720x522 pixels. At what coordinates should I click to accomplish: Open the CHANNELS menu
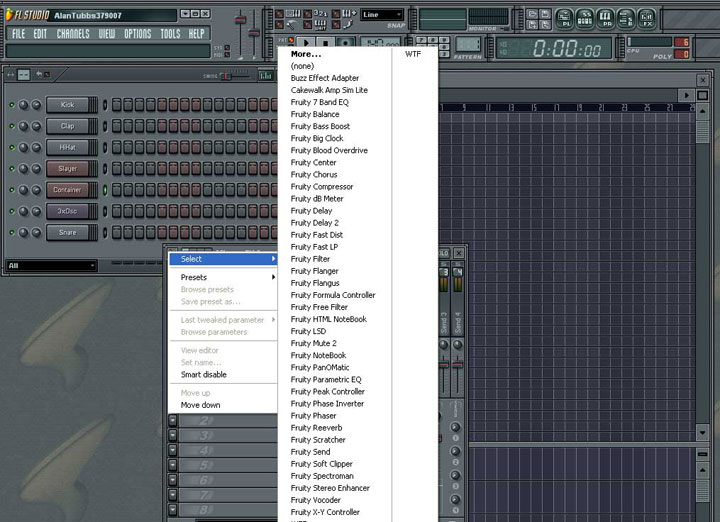pyautogui.click(x=73, y=34)
